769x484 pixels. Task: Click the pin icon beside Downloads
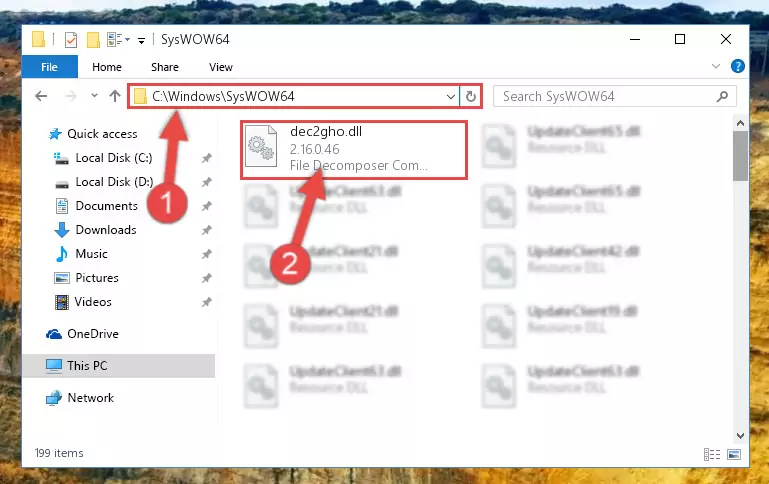(x=206, y=230)
